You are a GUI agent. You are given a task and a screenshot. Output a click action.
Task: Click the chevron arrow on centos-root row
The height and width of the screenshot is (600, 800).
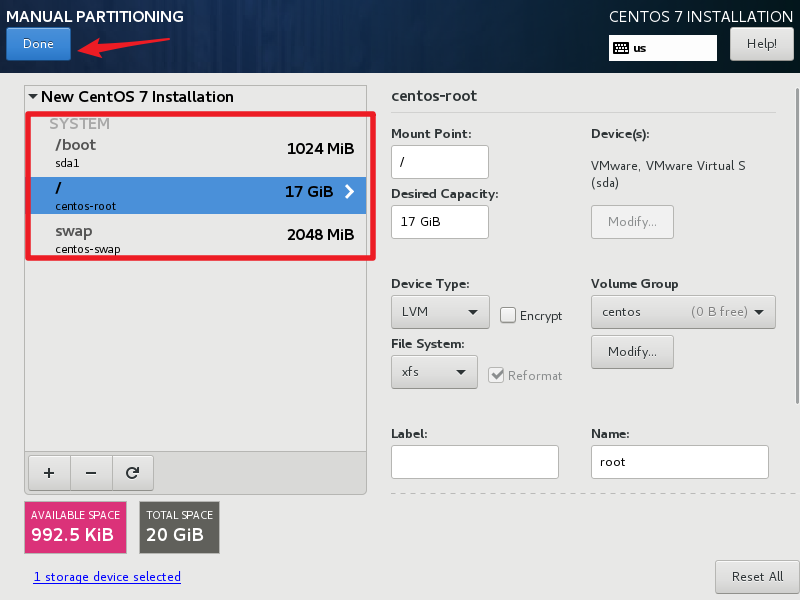point(349,191)
